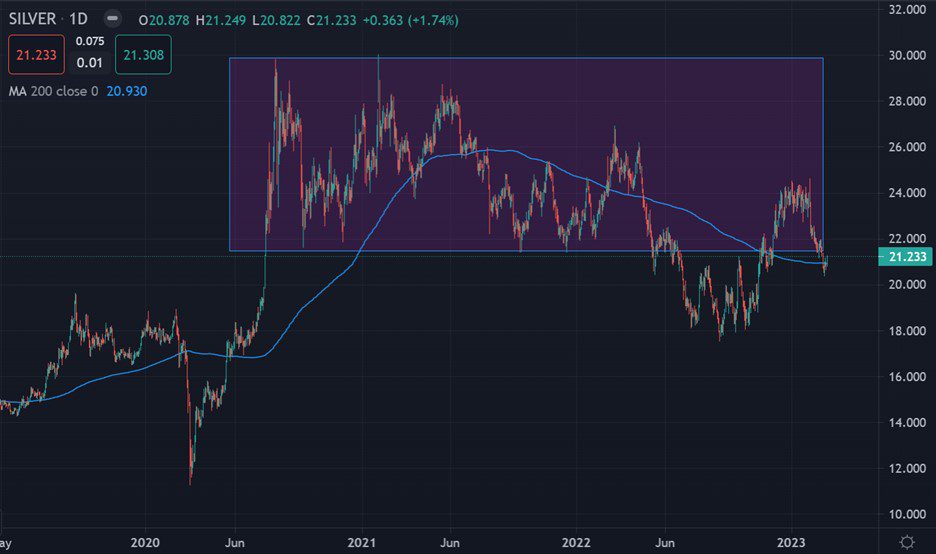The height and width of the screenshot is (554, 936).
Task: Click the 10.000 price axis label
Action: pos(907,514)
